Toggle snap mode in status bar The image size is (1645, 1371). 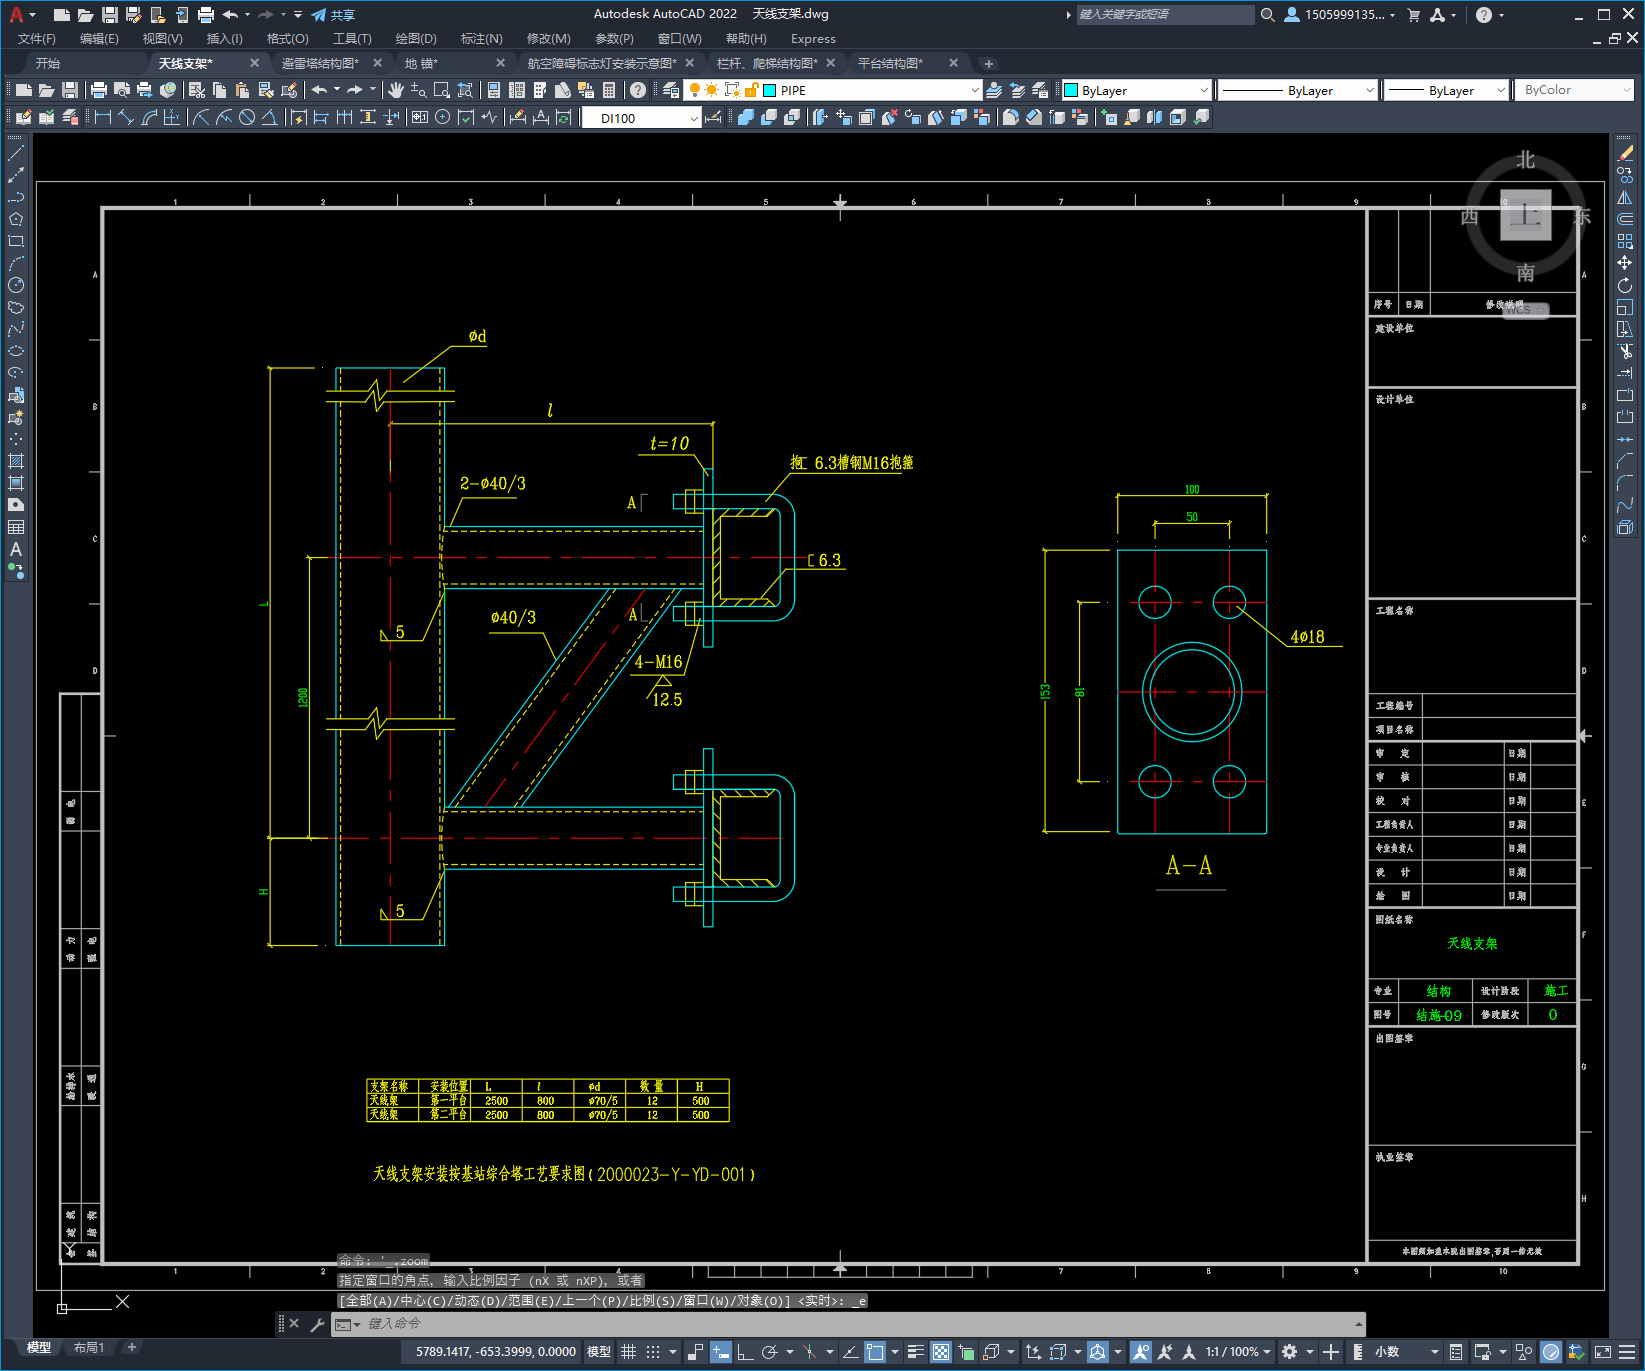tap(653, 1352)
